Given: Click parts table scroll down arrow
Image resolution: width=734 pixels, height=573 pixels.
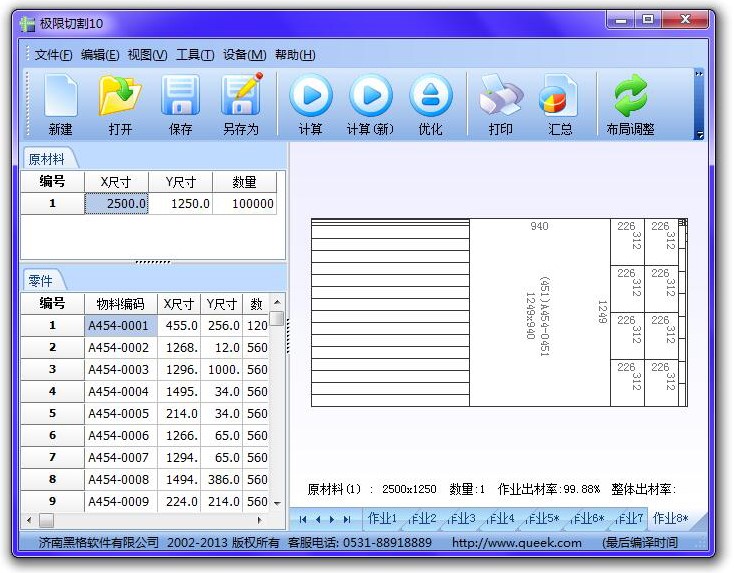Looking at the screenshot, I should pos(277,504).
